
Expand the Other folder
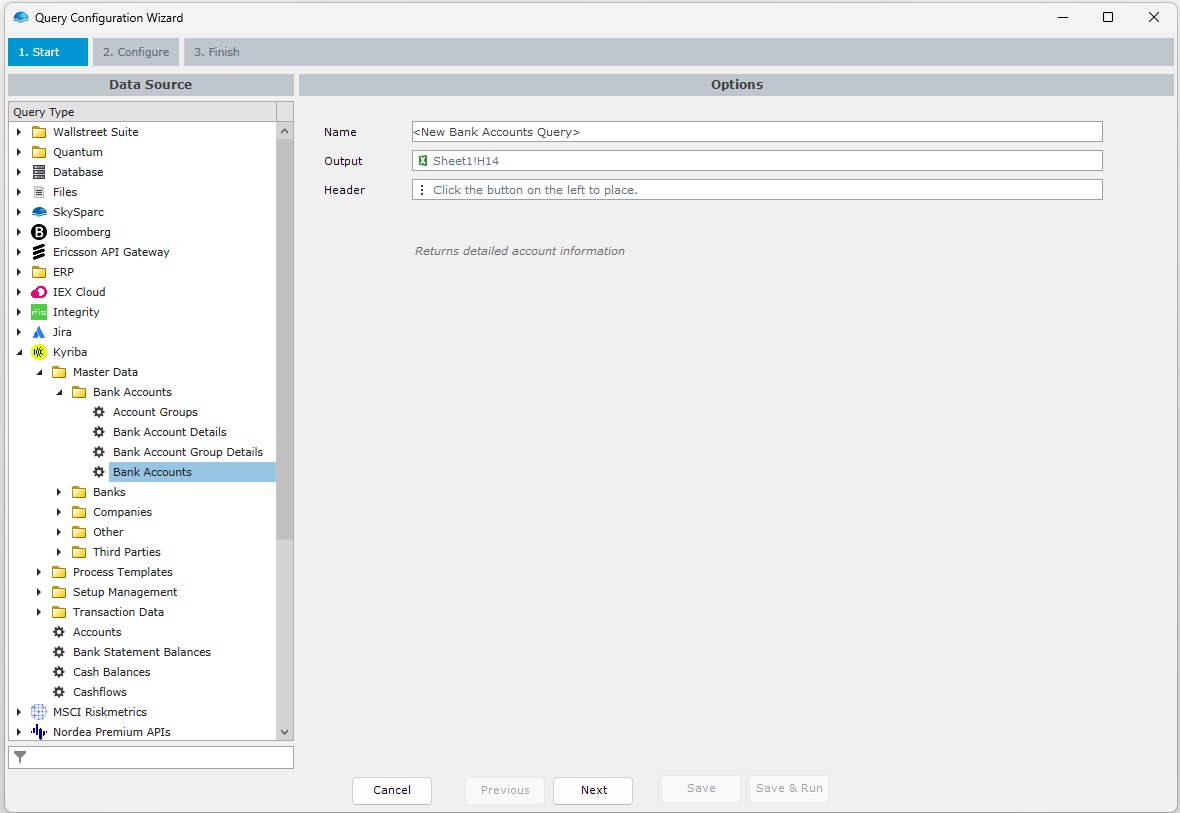(x=59, y=532)
